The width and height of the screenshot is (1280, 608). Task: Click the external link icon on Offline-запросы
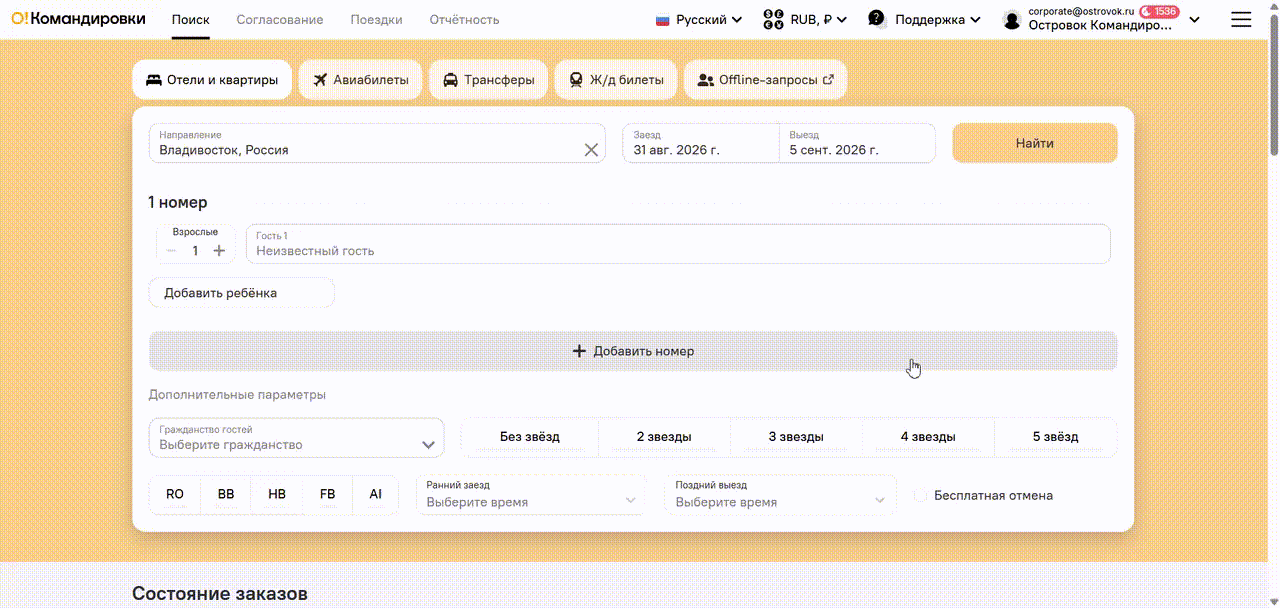(828, 80)
